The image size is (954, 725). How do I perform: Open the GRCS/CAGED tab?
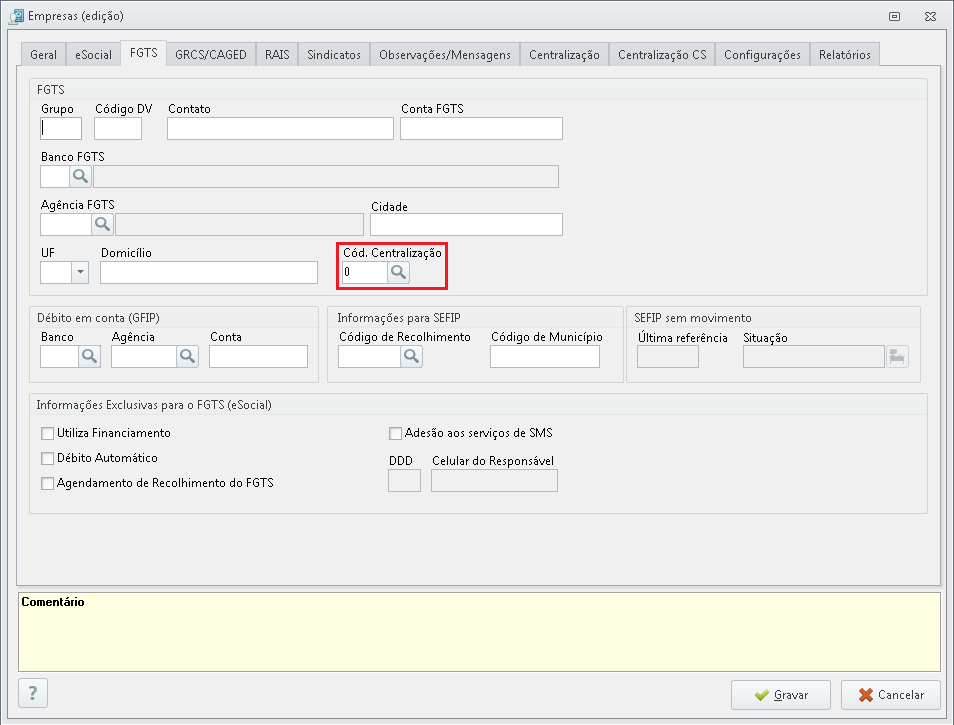point(210,55)
